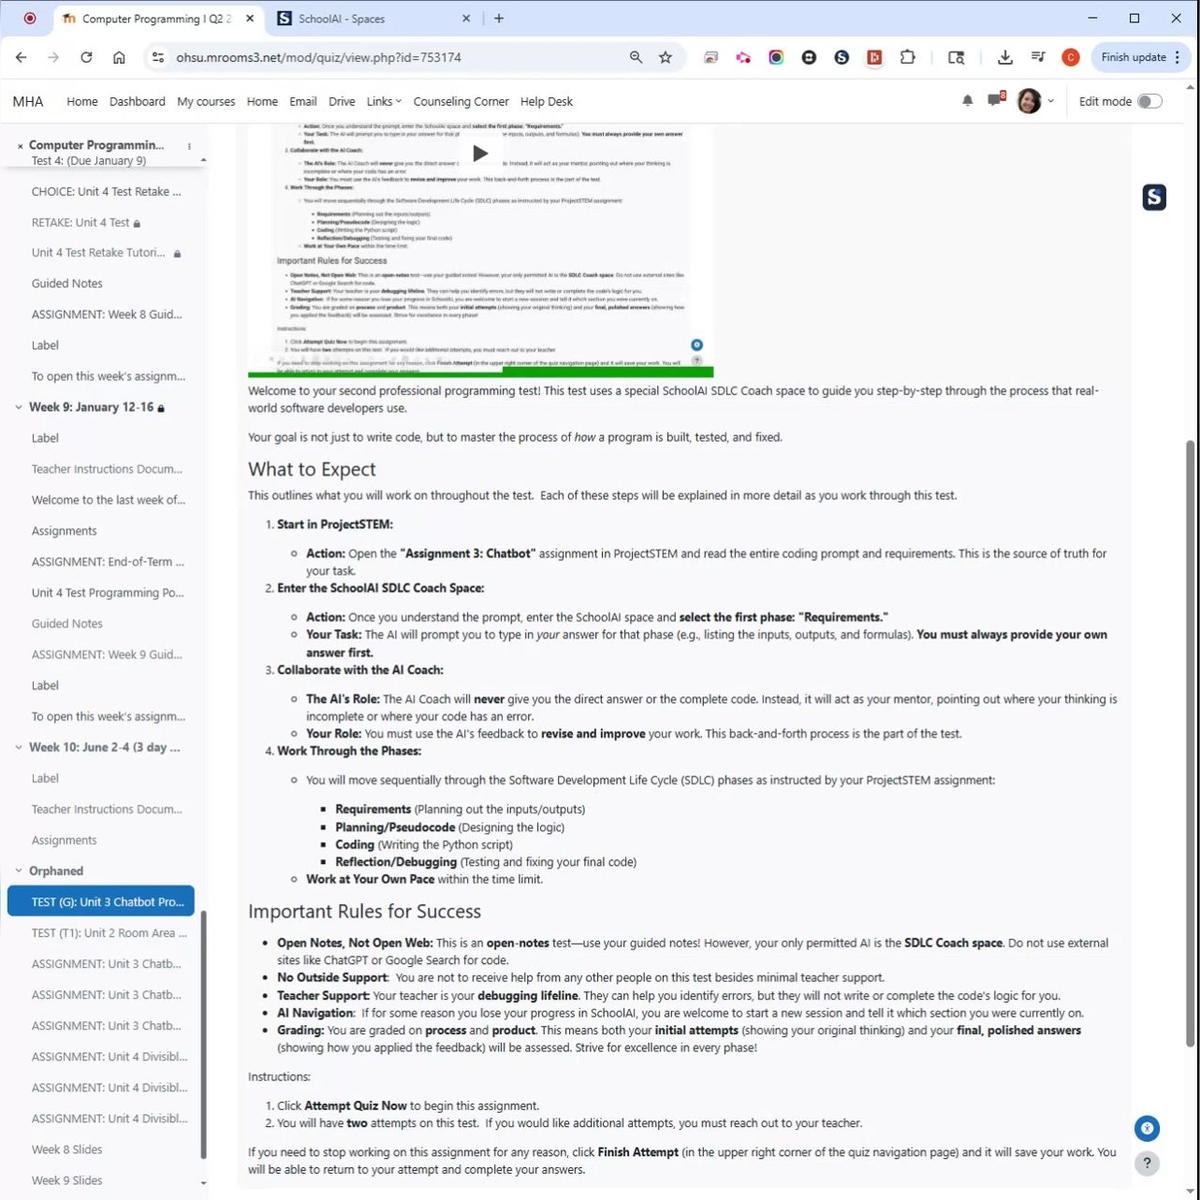Open the notifications bell icon
Screen dimensions: 1200x1200
(966, 101)
